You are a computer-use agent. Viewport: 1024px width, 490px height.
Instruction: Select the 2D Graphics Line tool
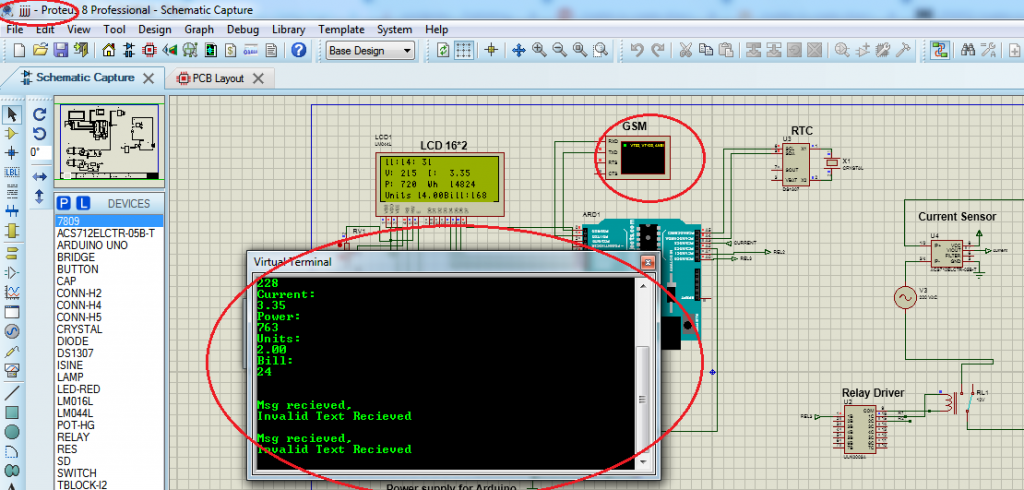[x=11, y=393]
